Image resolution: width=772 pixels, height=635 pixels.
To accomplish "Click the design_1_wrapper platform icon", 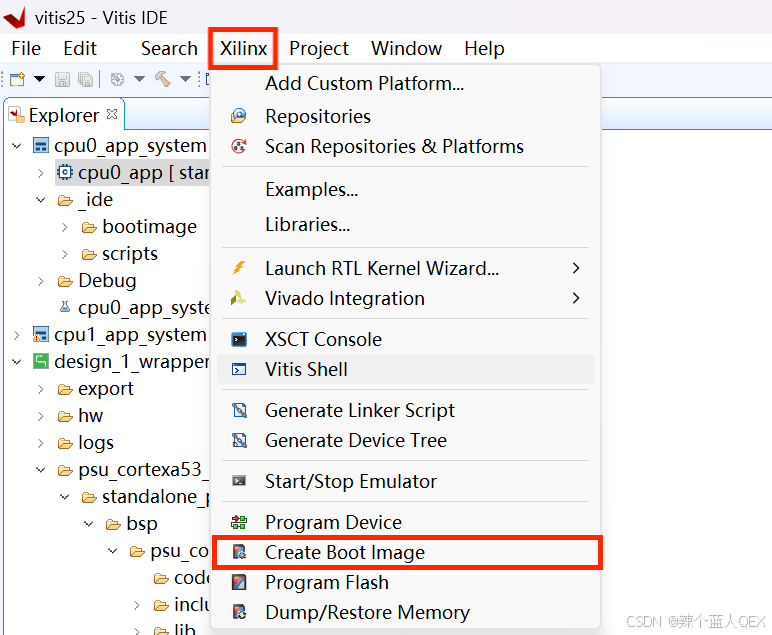I will 40,361.
